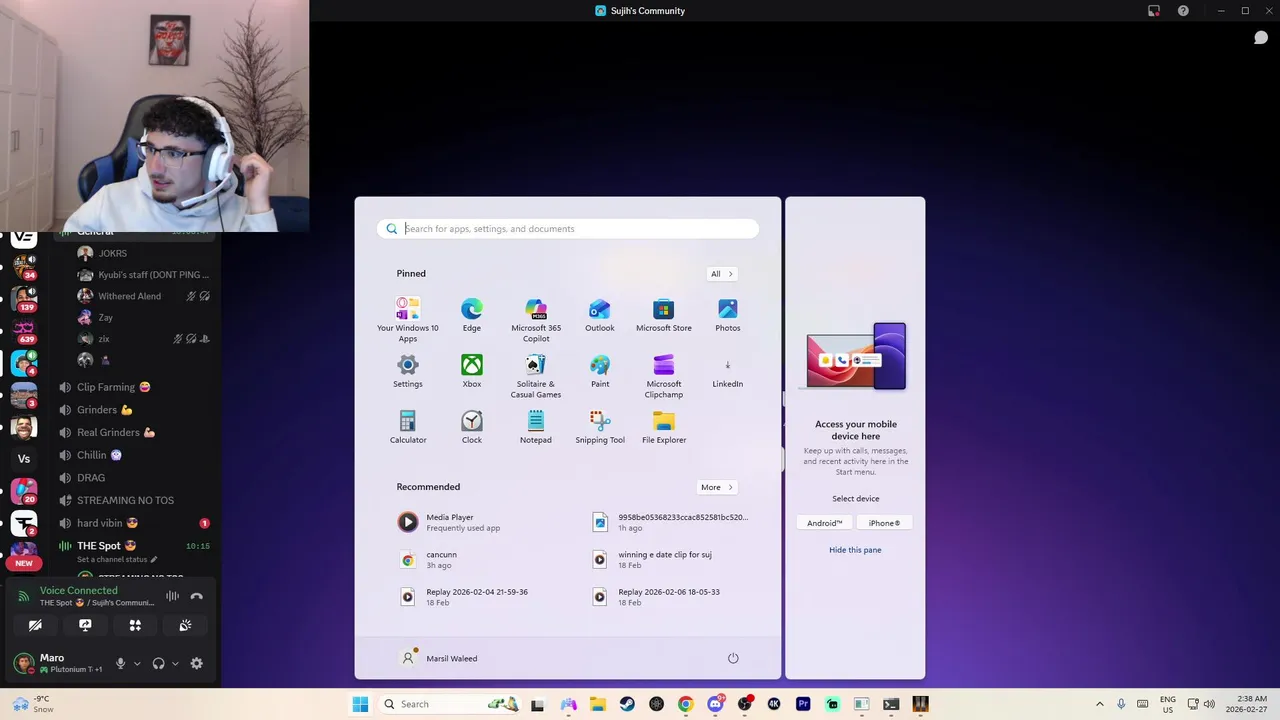
Task: Click the Windows Start button
Action: click(360, 704)
